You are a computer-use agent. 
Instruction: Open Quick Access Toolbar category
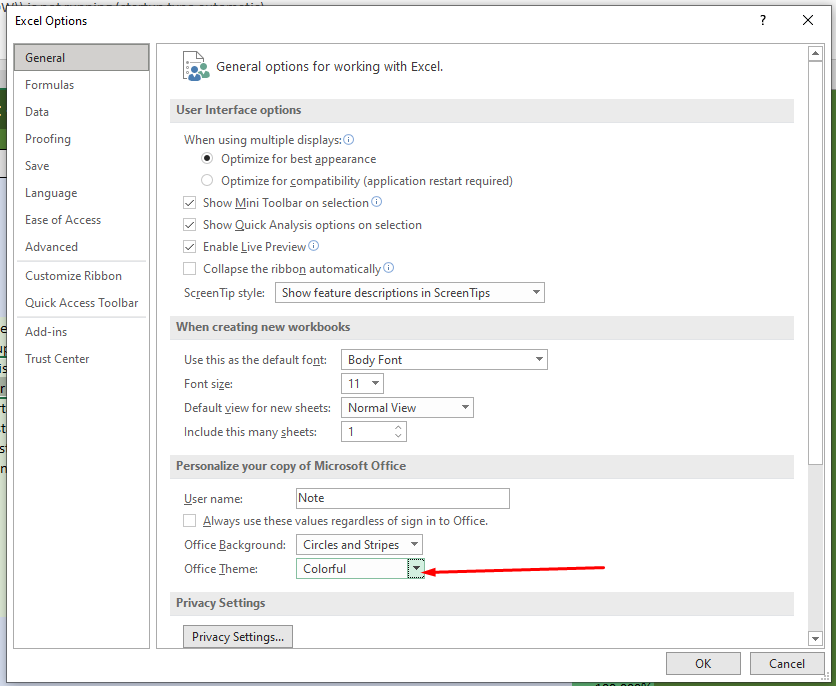[82, 303]
